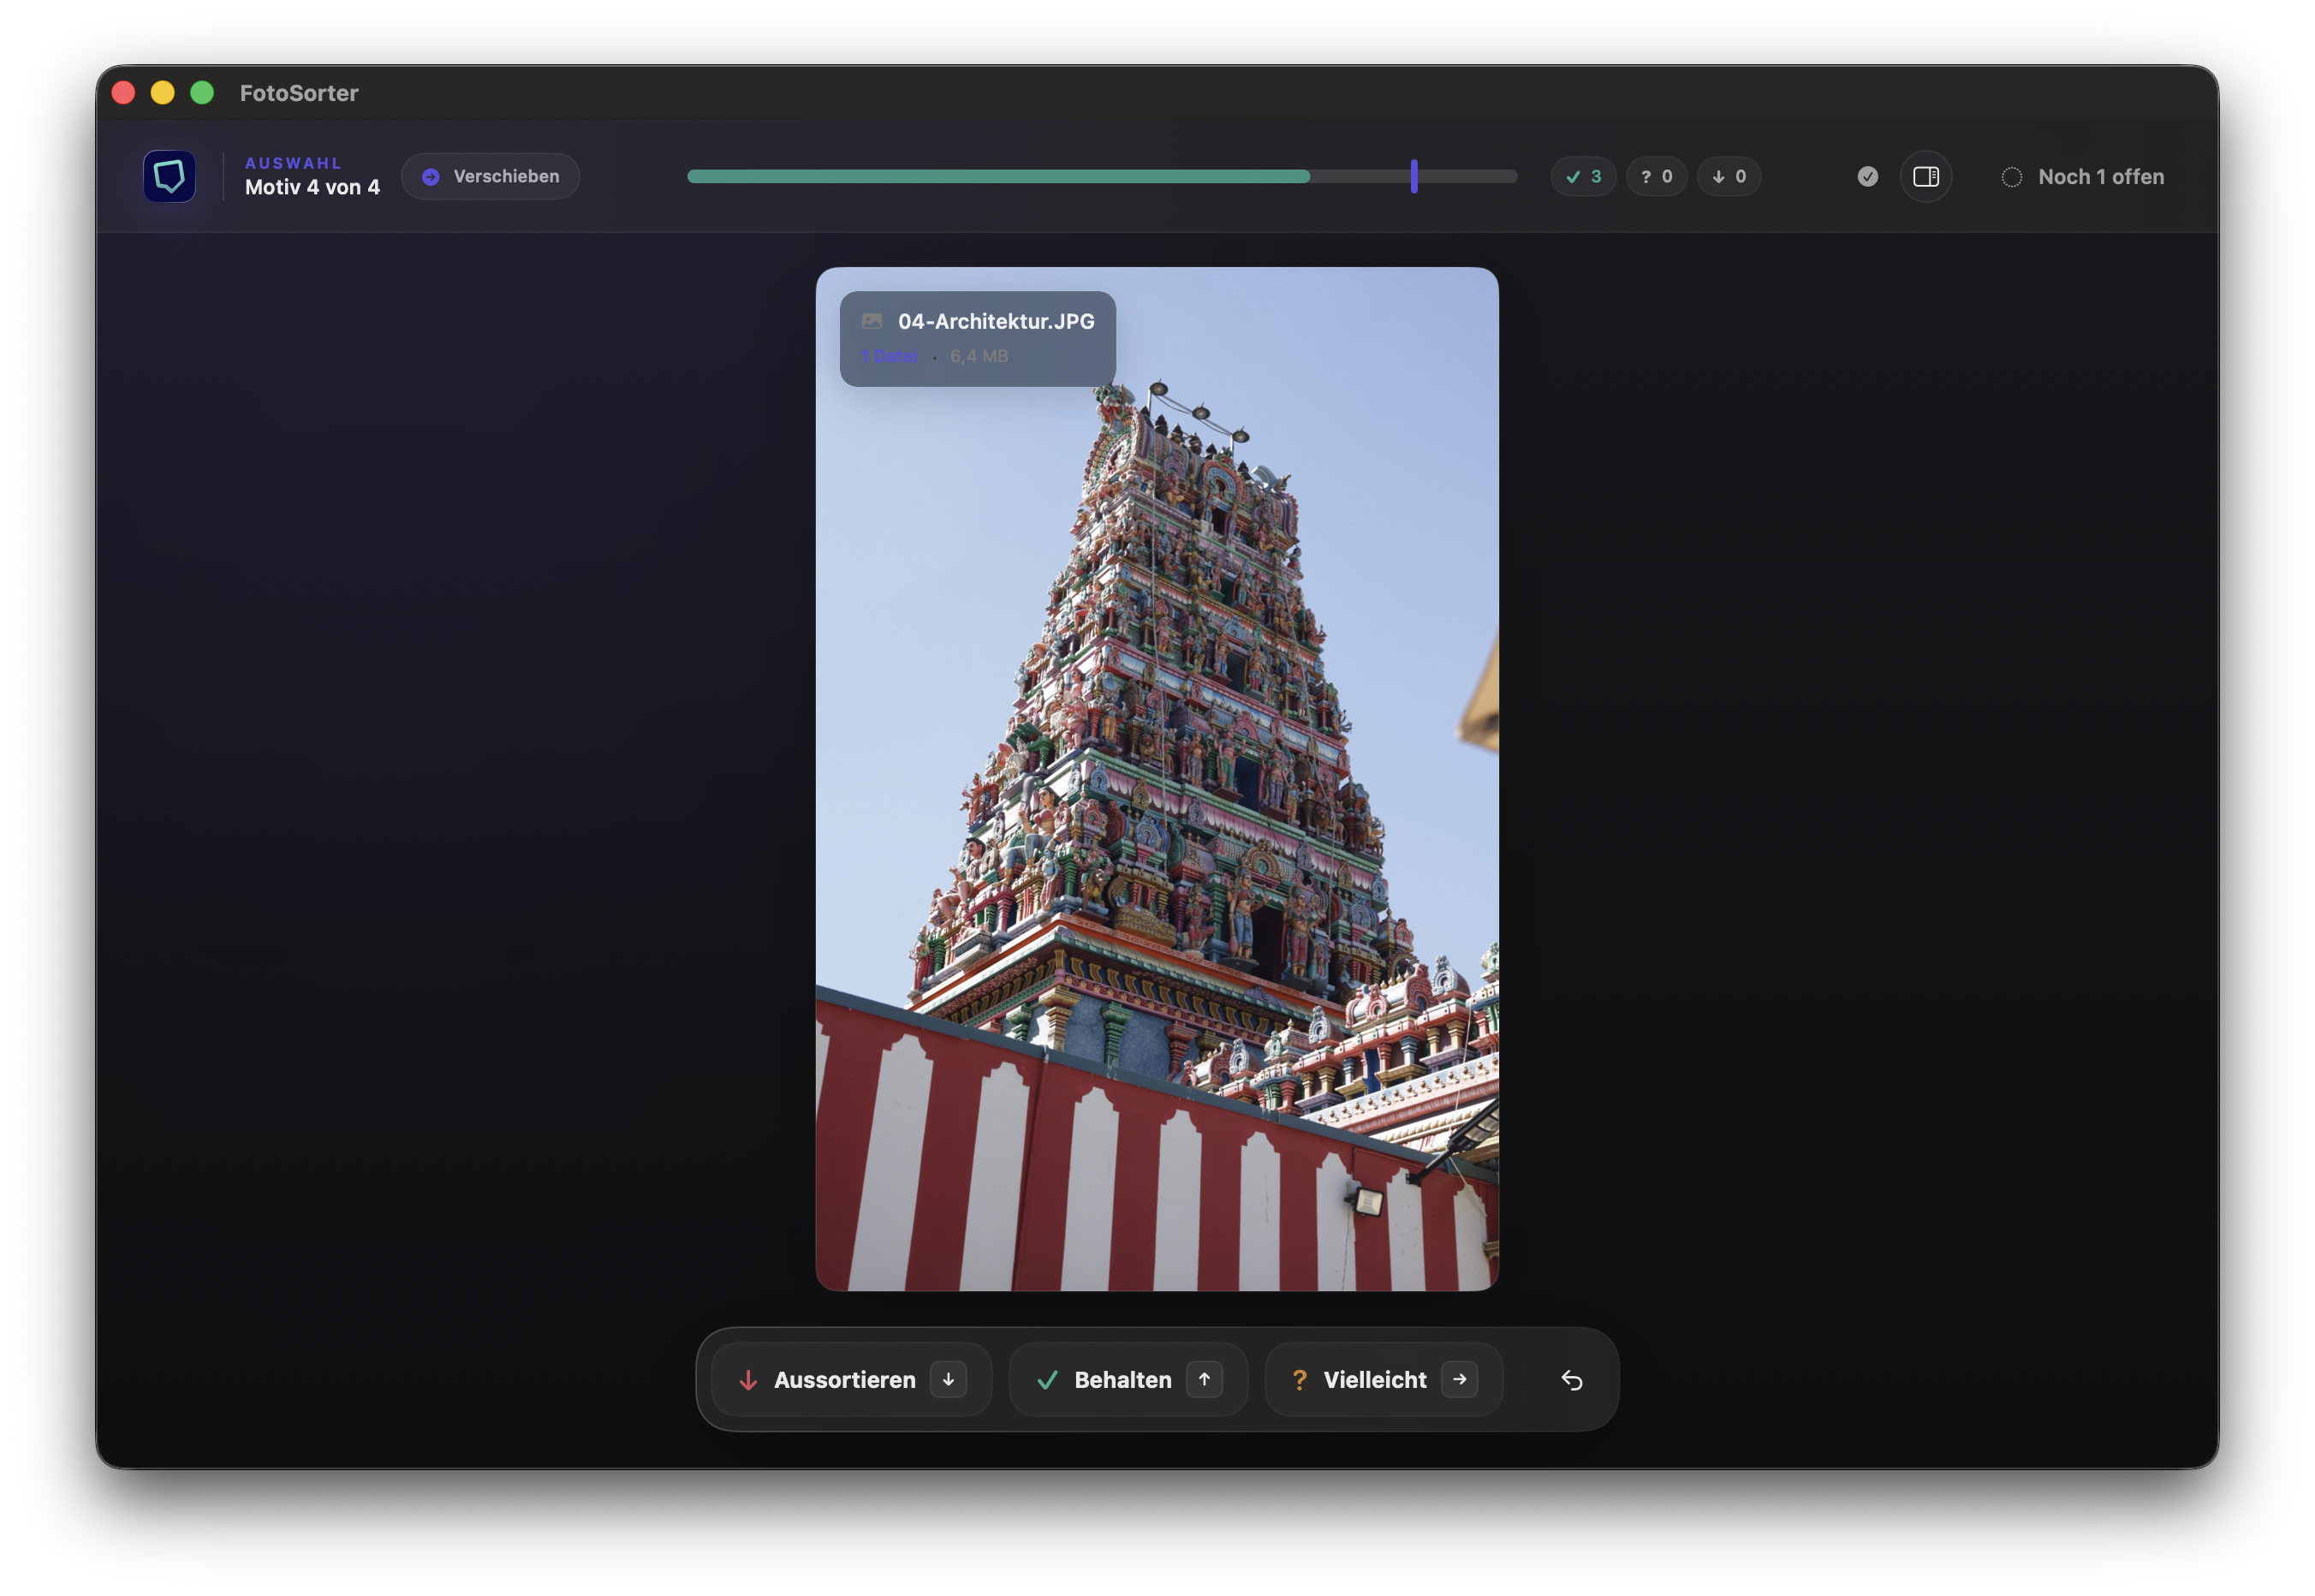This screenshot has width=2315, height=1596.
Task: Click the down arrow key hint on Aussortieren
Action: [948, 1380]
